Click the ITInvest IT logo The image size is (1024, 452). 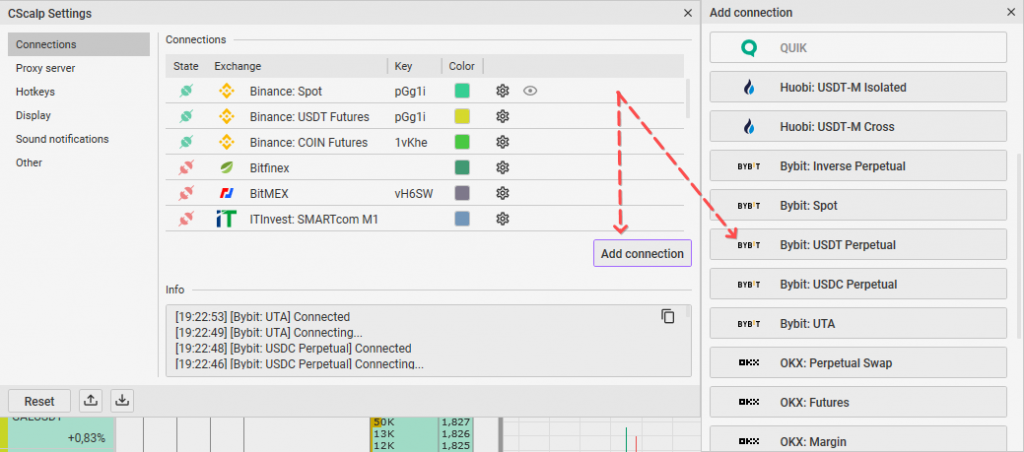coord(226,219)
